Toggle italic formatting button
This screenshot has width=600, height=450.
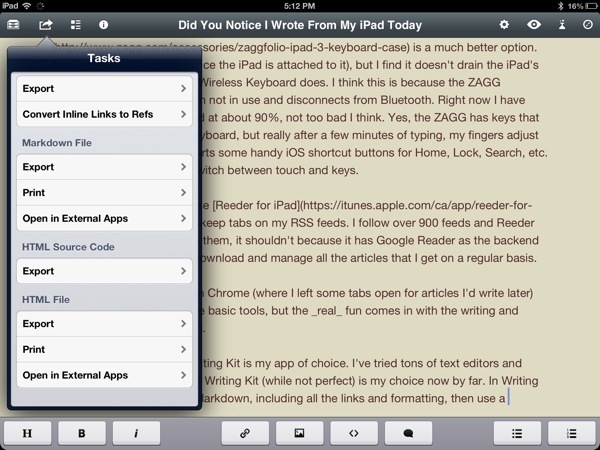136,433
